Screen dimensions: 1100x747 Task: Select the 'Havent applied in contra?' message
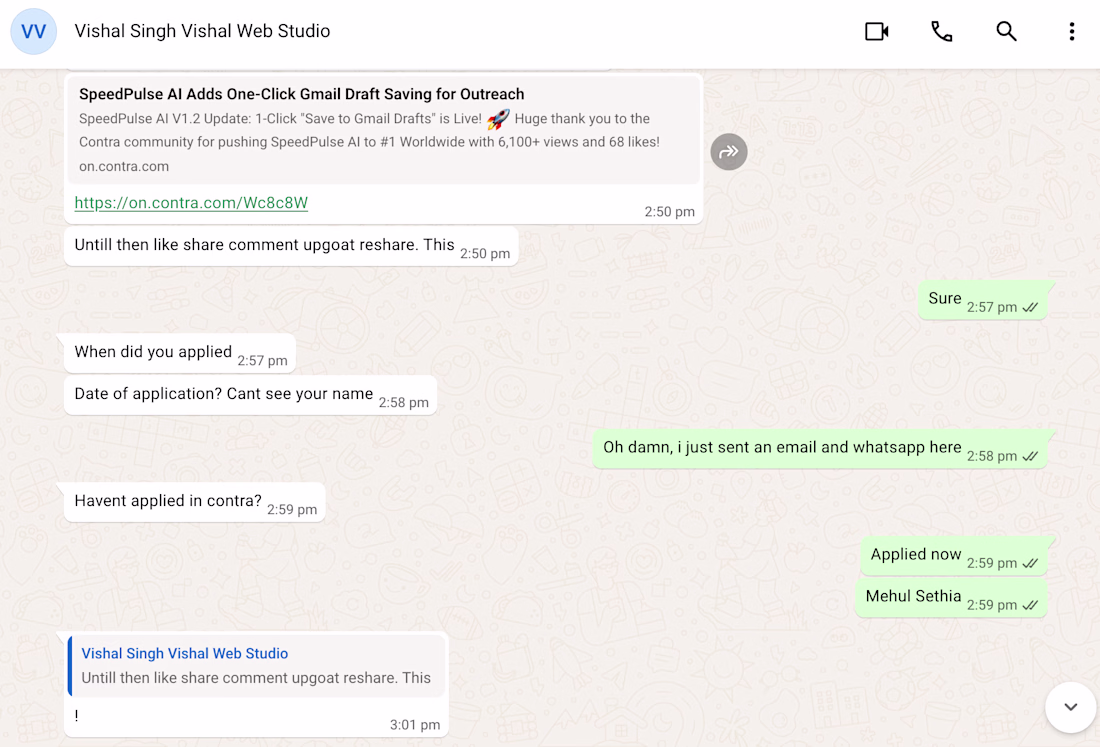pos(195,502)
